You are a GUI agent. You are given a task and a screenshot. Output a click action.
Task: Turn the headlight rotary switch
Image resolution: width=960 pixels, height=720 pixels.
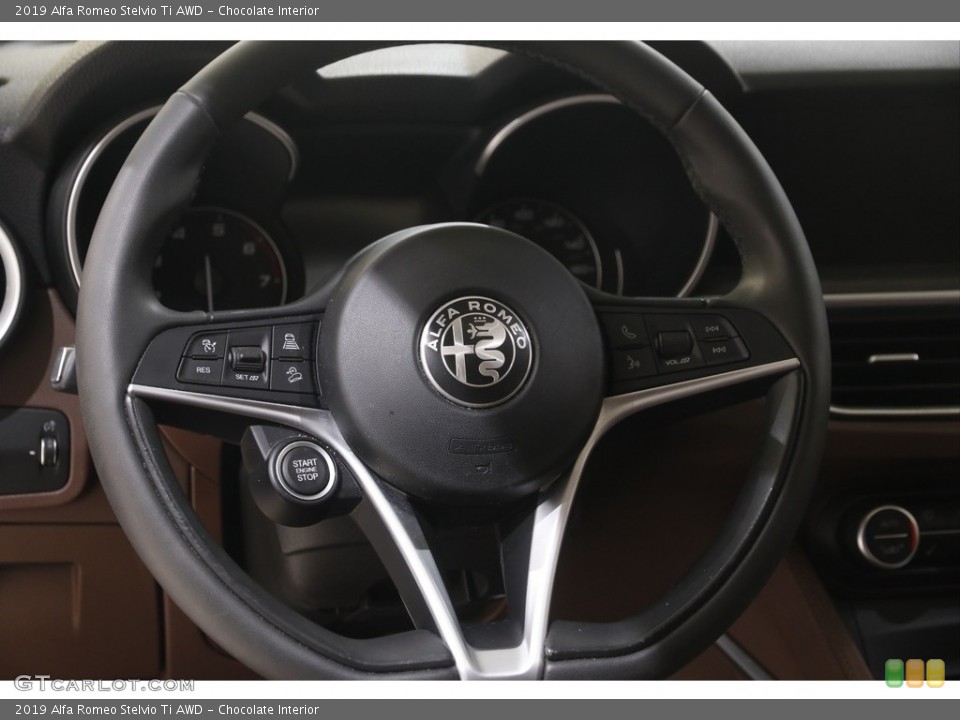tap(48, 452)
